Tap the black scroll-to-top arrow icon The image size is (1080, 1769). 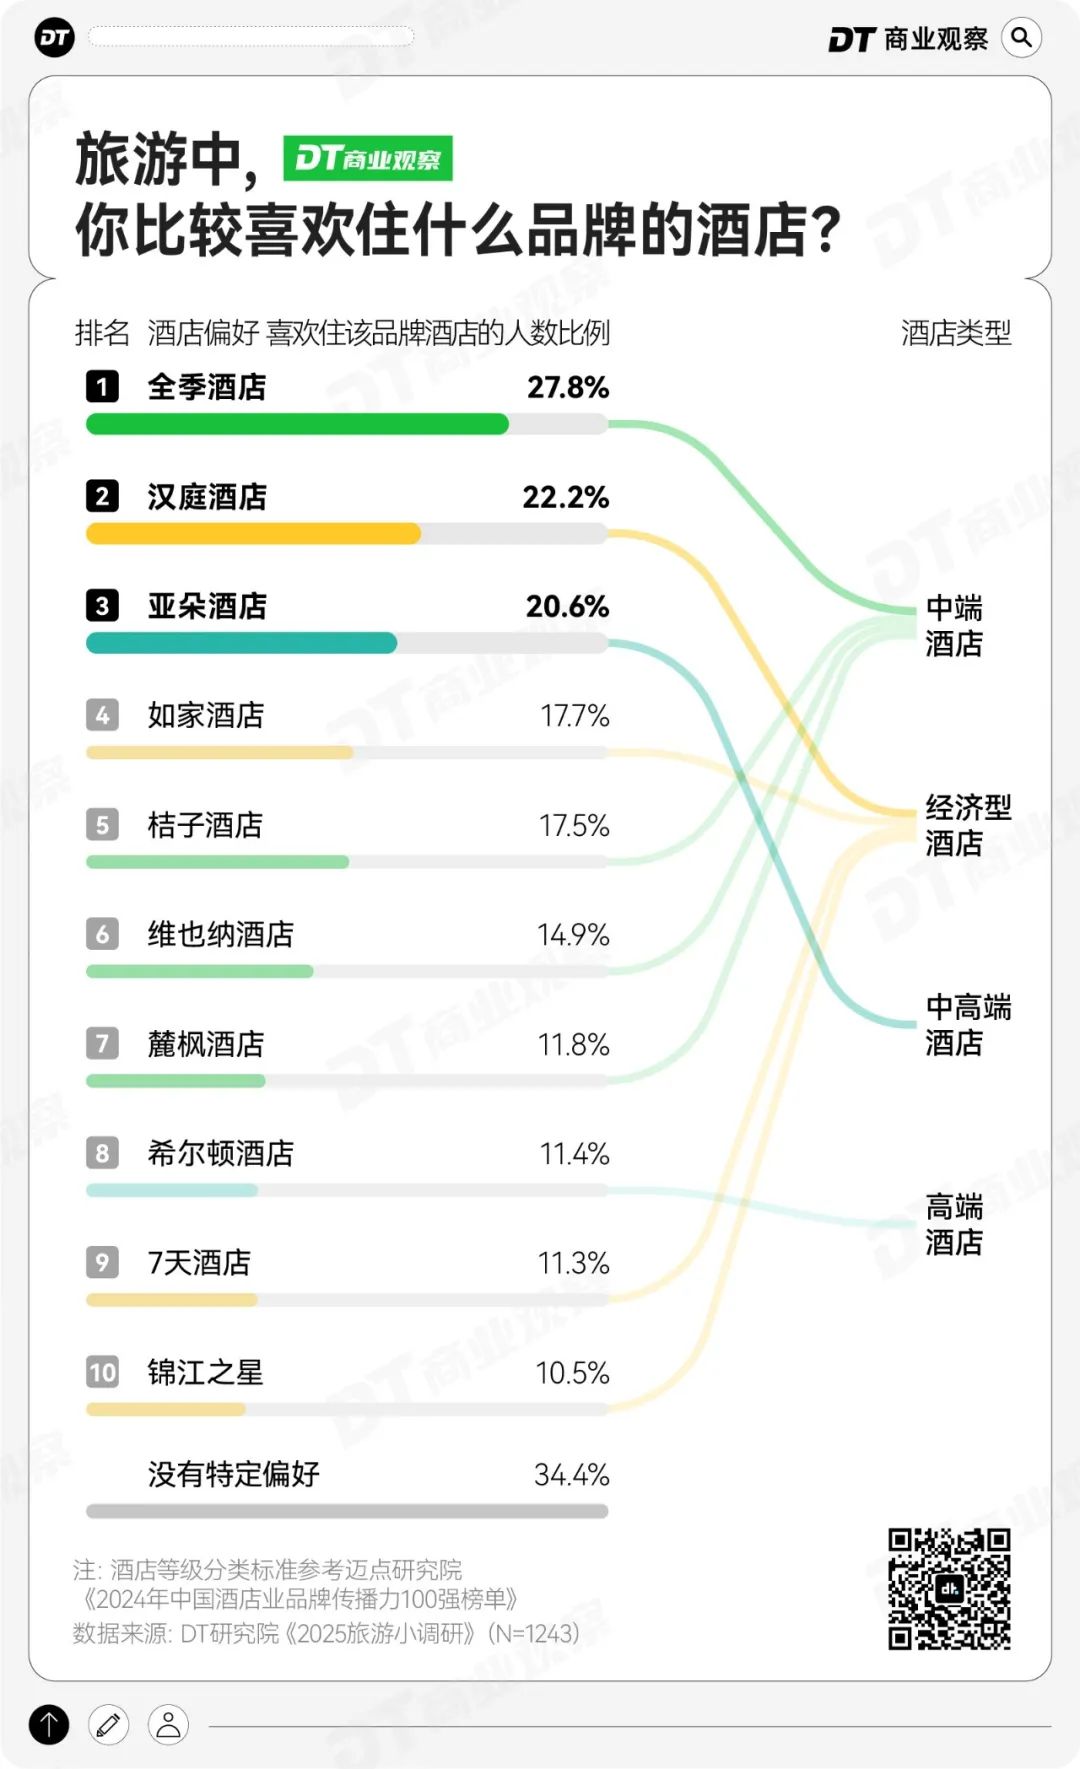tap(49, 1724)
